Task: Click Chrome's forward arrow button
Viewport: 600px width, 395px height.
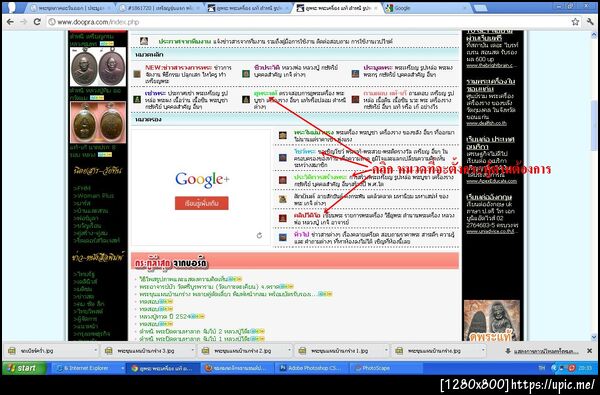Action: point(24,22)
